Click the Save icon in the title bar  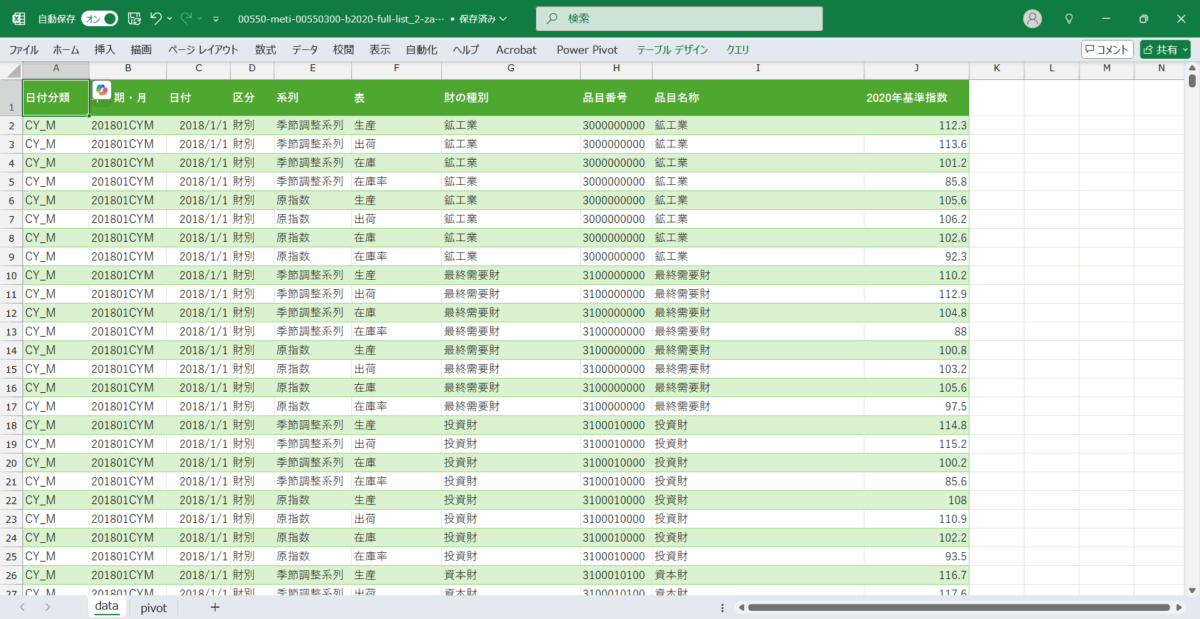134,19
